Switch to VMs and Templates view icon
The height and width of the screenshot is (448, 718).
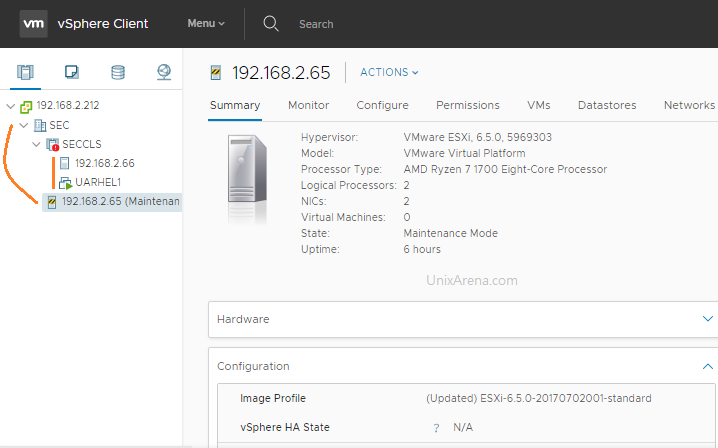pyautogui.click(x=72, y=72)
